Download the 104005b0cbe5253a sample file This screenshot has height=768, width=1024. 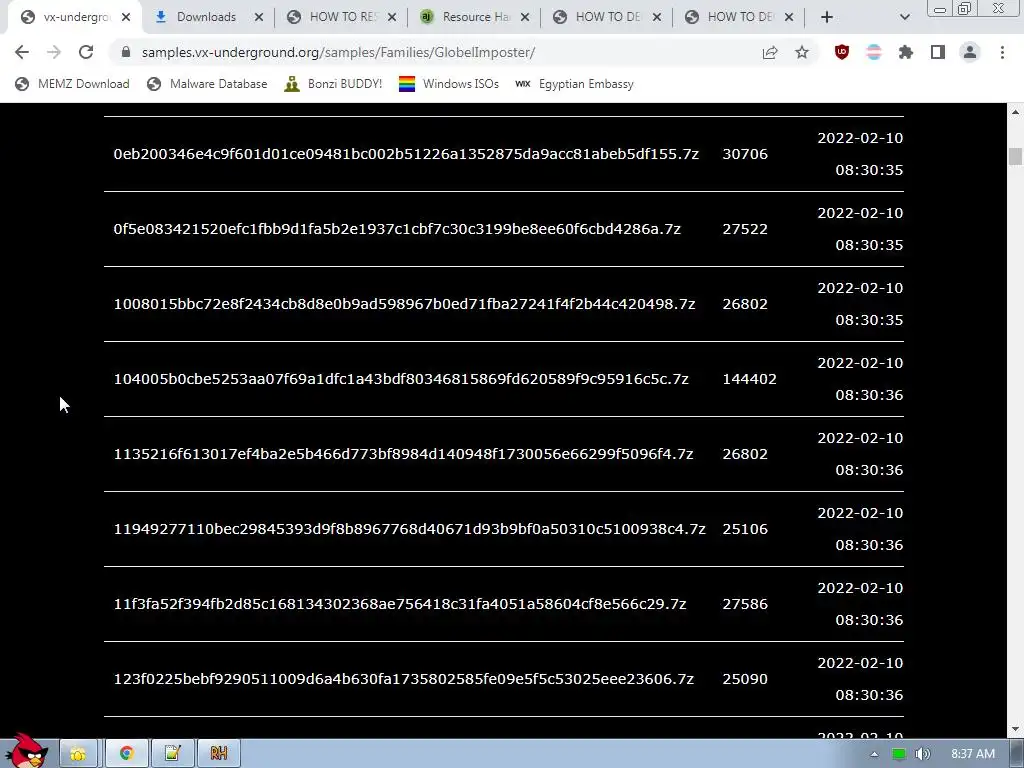click(x=401, y=379)
